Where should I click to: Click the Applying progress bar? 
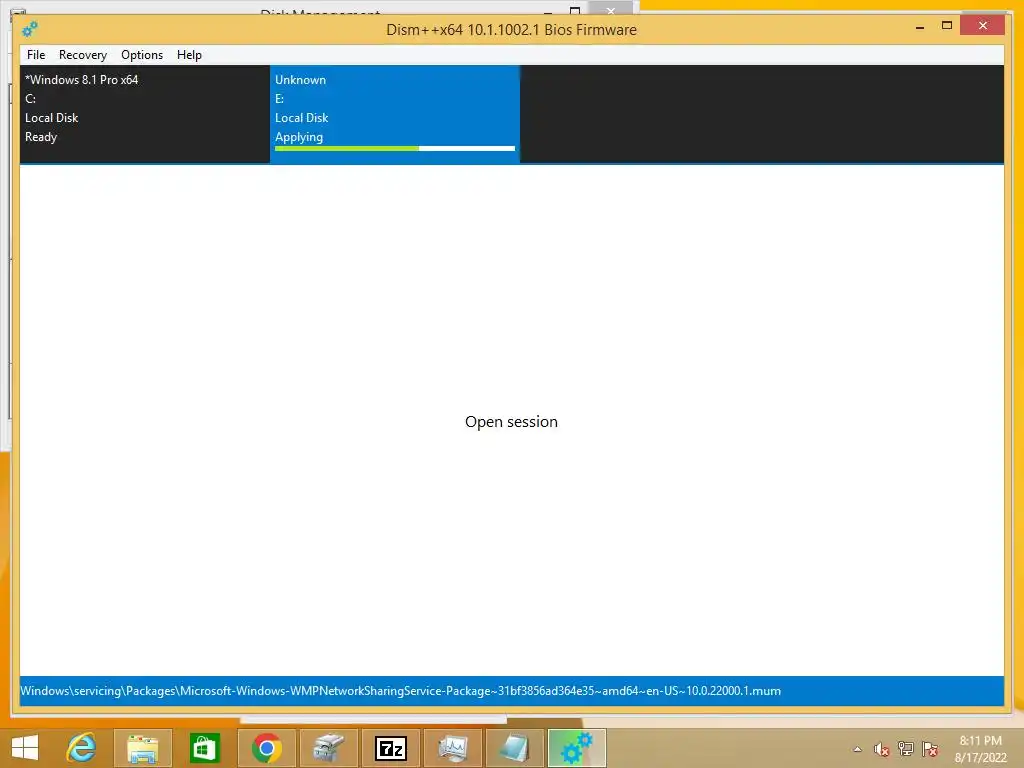pyautogui.click(x=394, y=149)
